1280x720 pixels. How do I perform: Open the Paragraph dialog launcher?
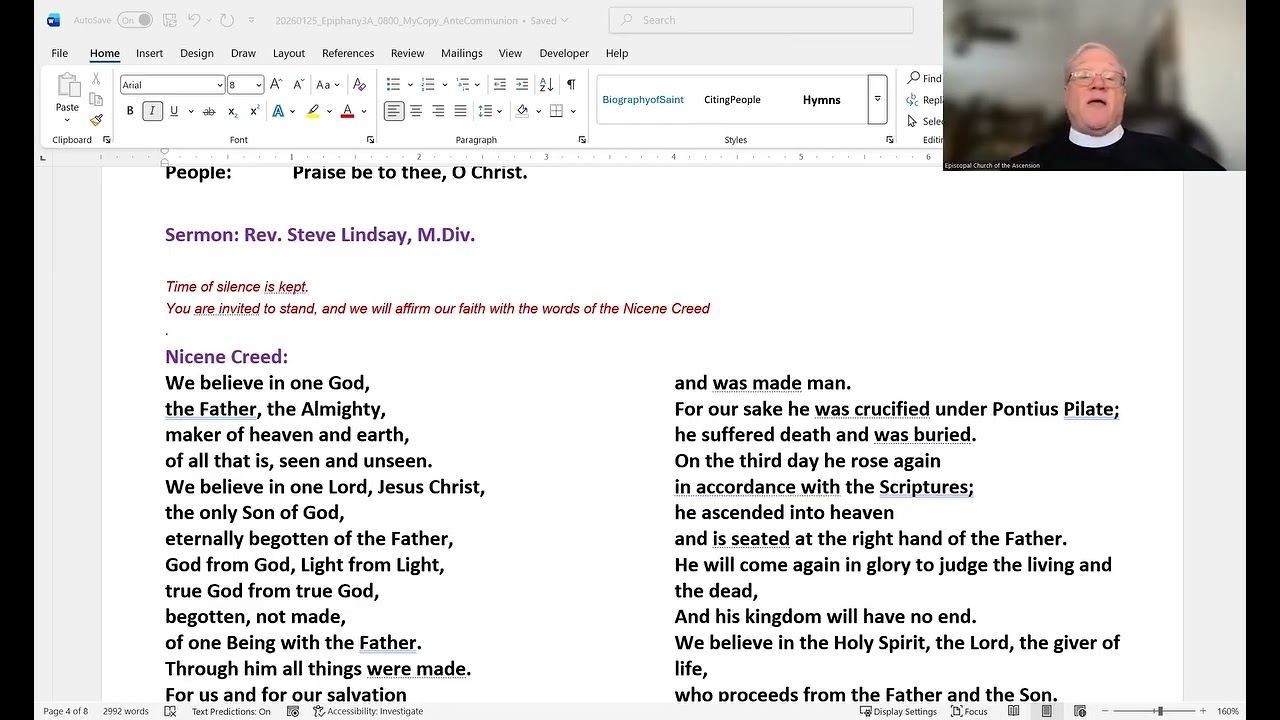582,140
